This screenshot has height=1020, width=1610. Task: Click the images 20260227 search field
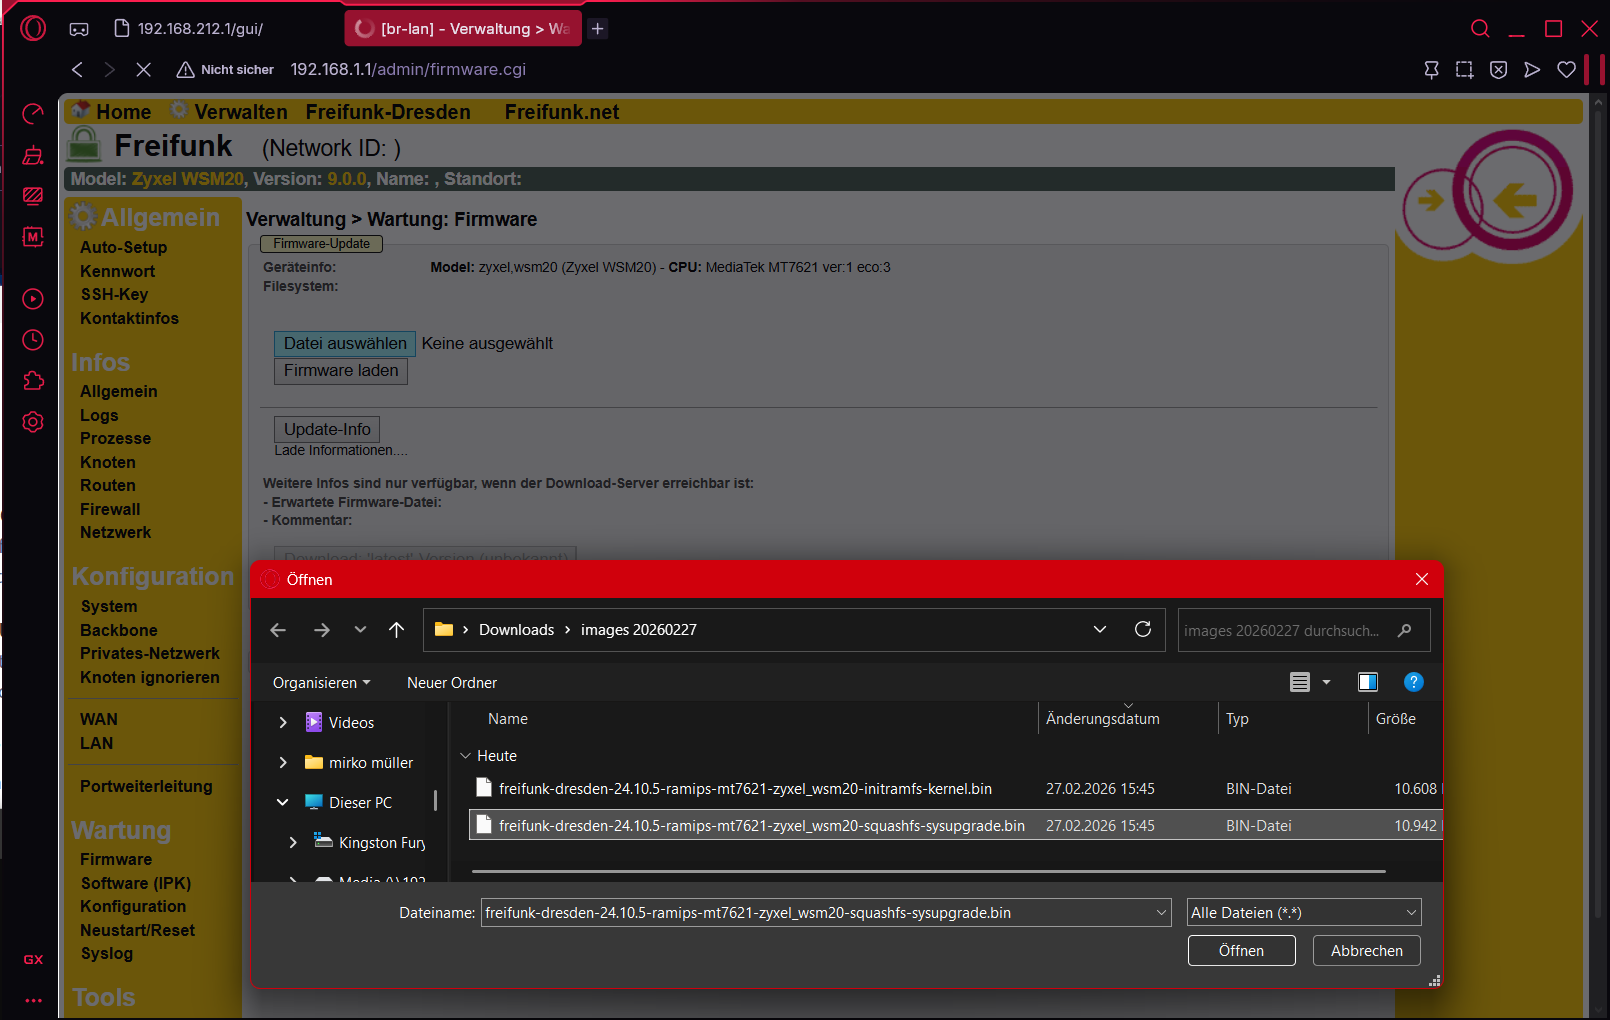(1290, 630)
